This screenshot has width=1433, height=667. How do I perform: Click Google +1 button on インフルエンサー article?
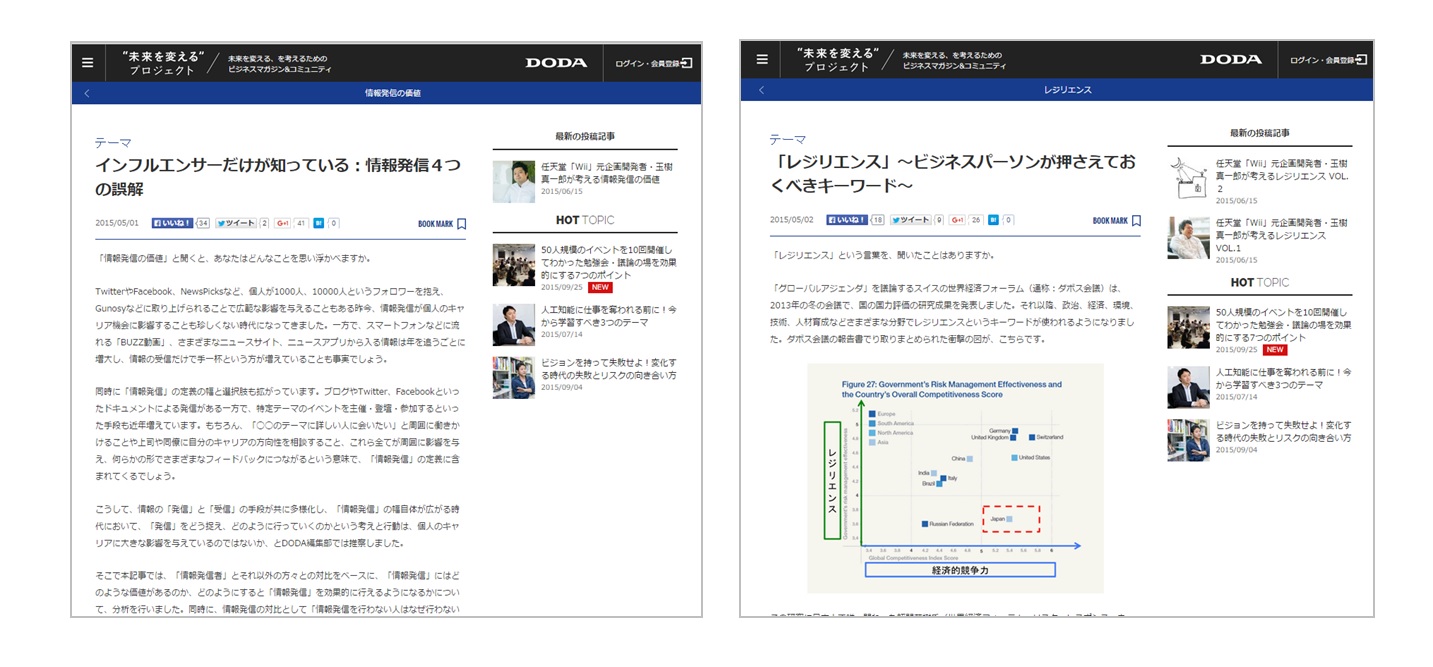[282, 223]
